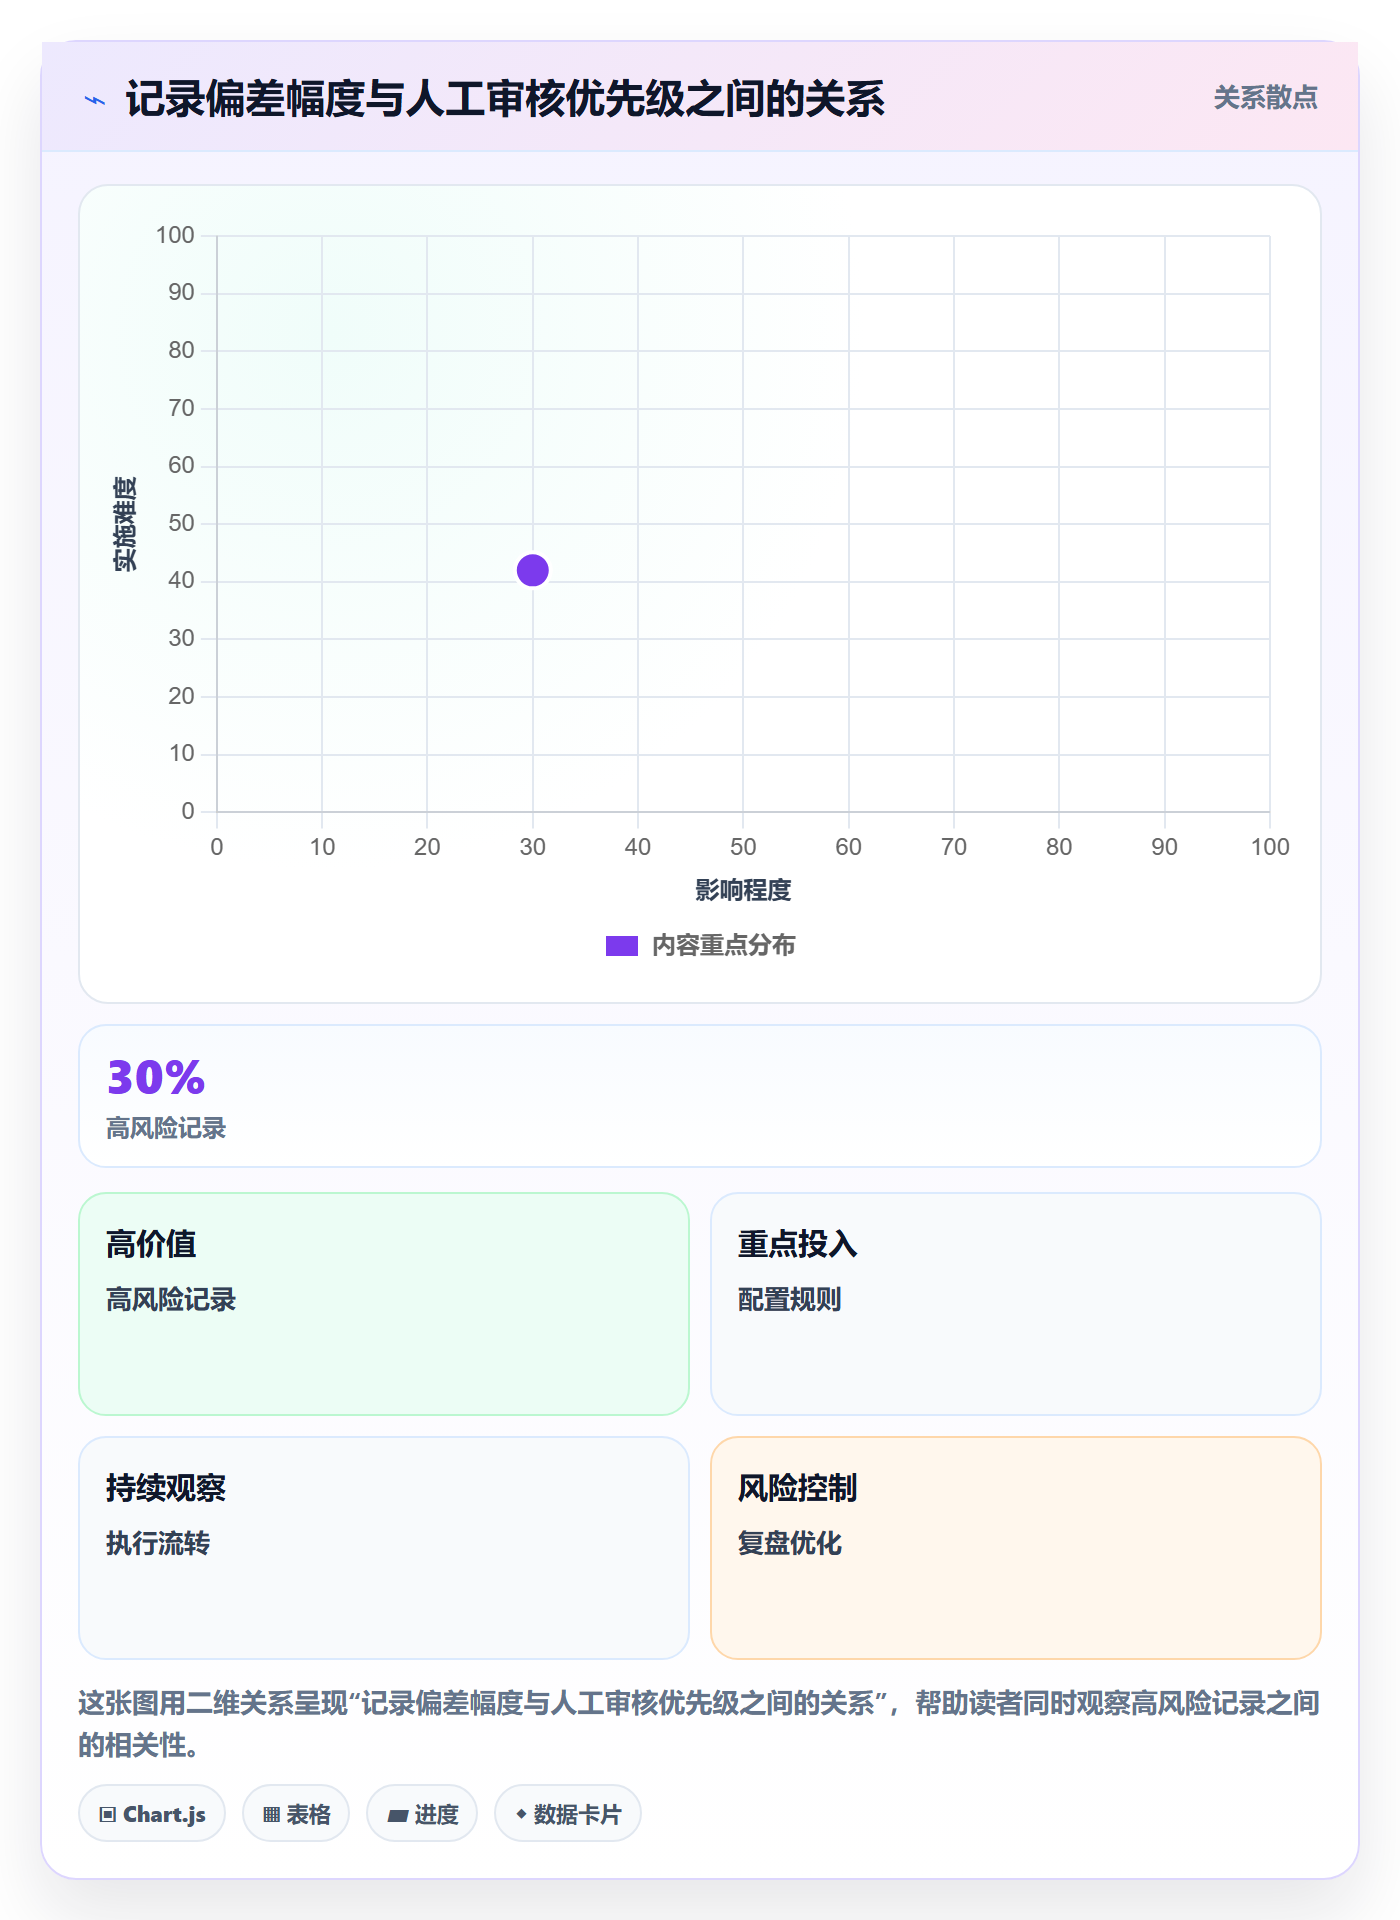Viewport: 1400px width, 1920px height.
Task: Click the bar icon in the 进度 chip
Action: (x=397, y=1815)
